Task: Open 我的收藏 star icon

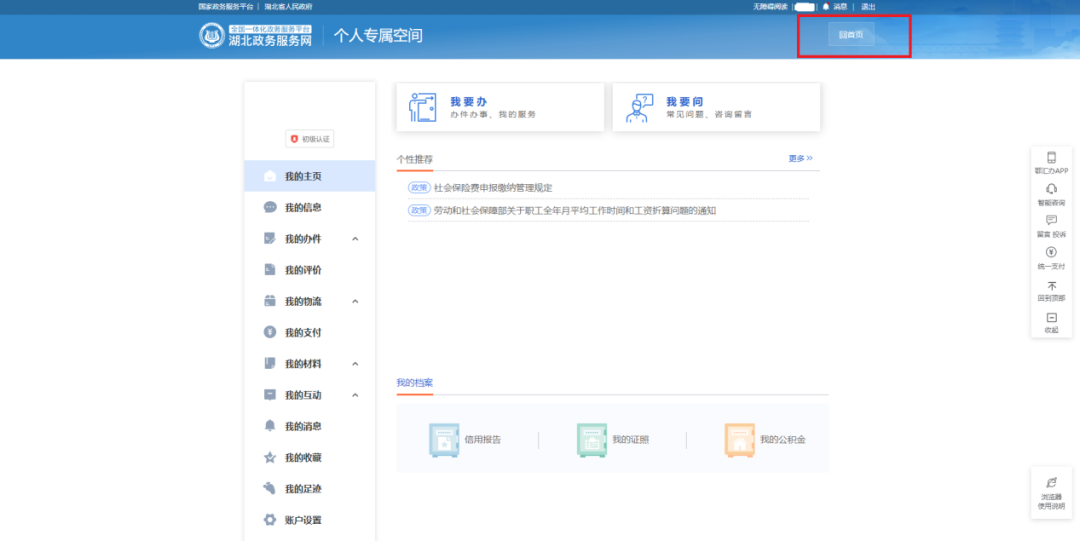Action: pyautogui.click(x=270, y=458)
